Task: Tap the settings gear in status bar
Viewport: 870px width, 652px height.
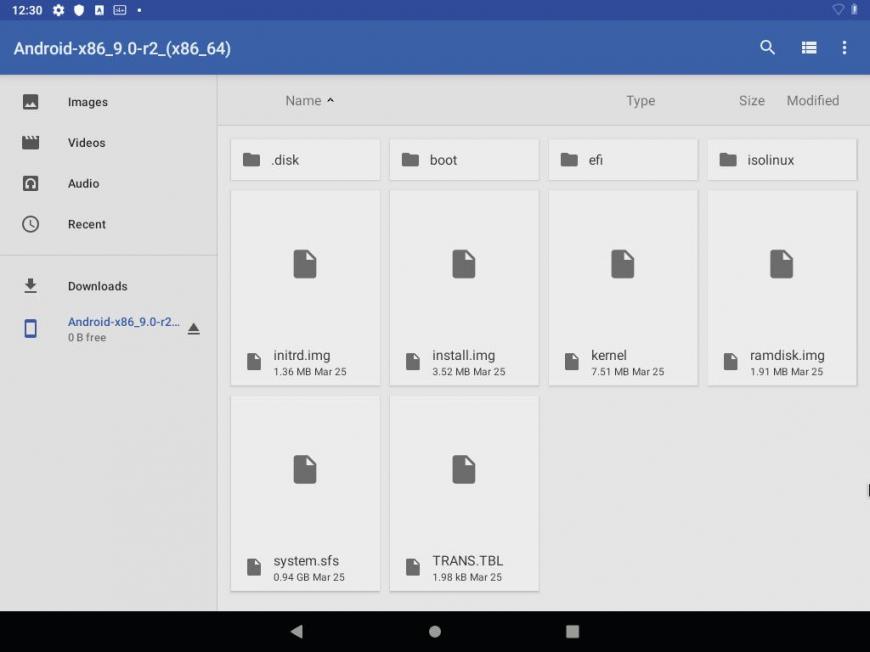Action: (x=58, y=10)
